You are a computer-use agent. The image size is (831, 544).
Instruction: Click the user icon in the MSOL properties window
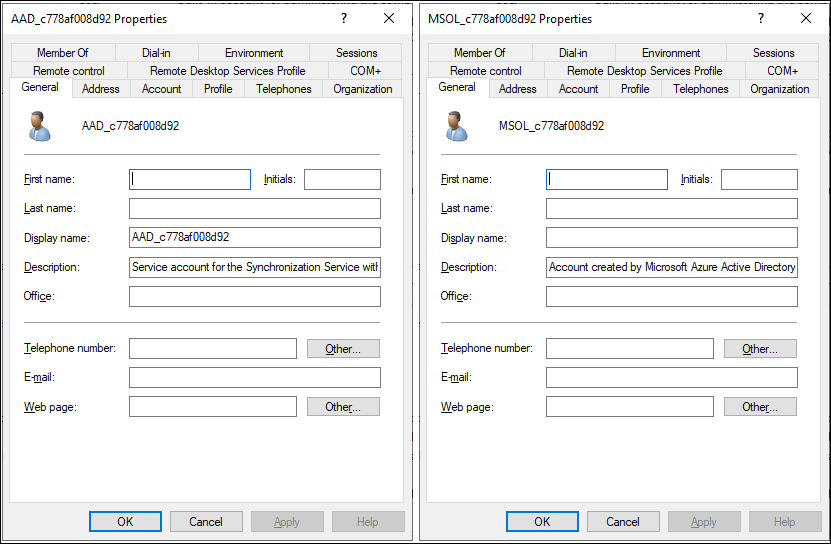(457, 126)
